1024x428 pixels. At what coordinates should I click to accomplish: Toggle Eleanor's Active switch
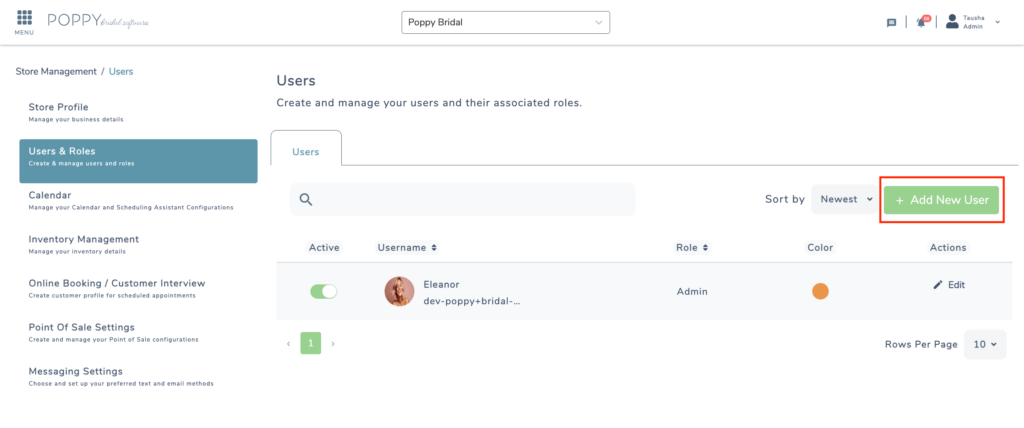tap(323, 291)
